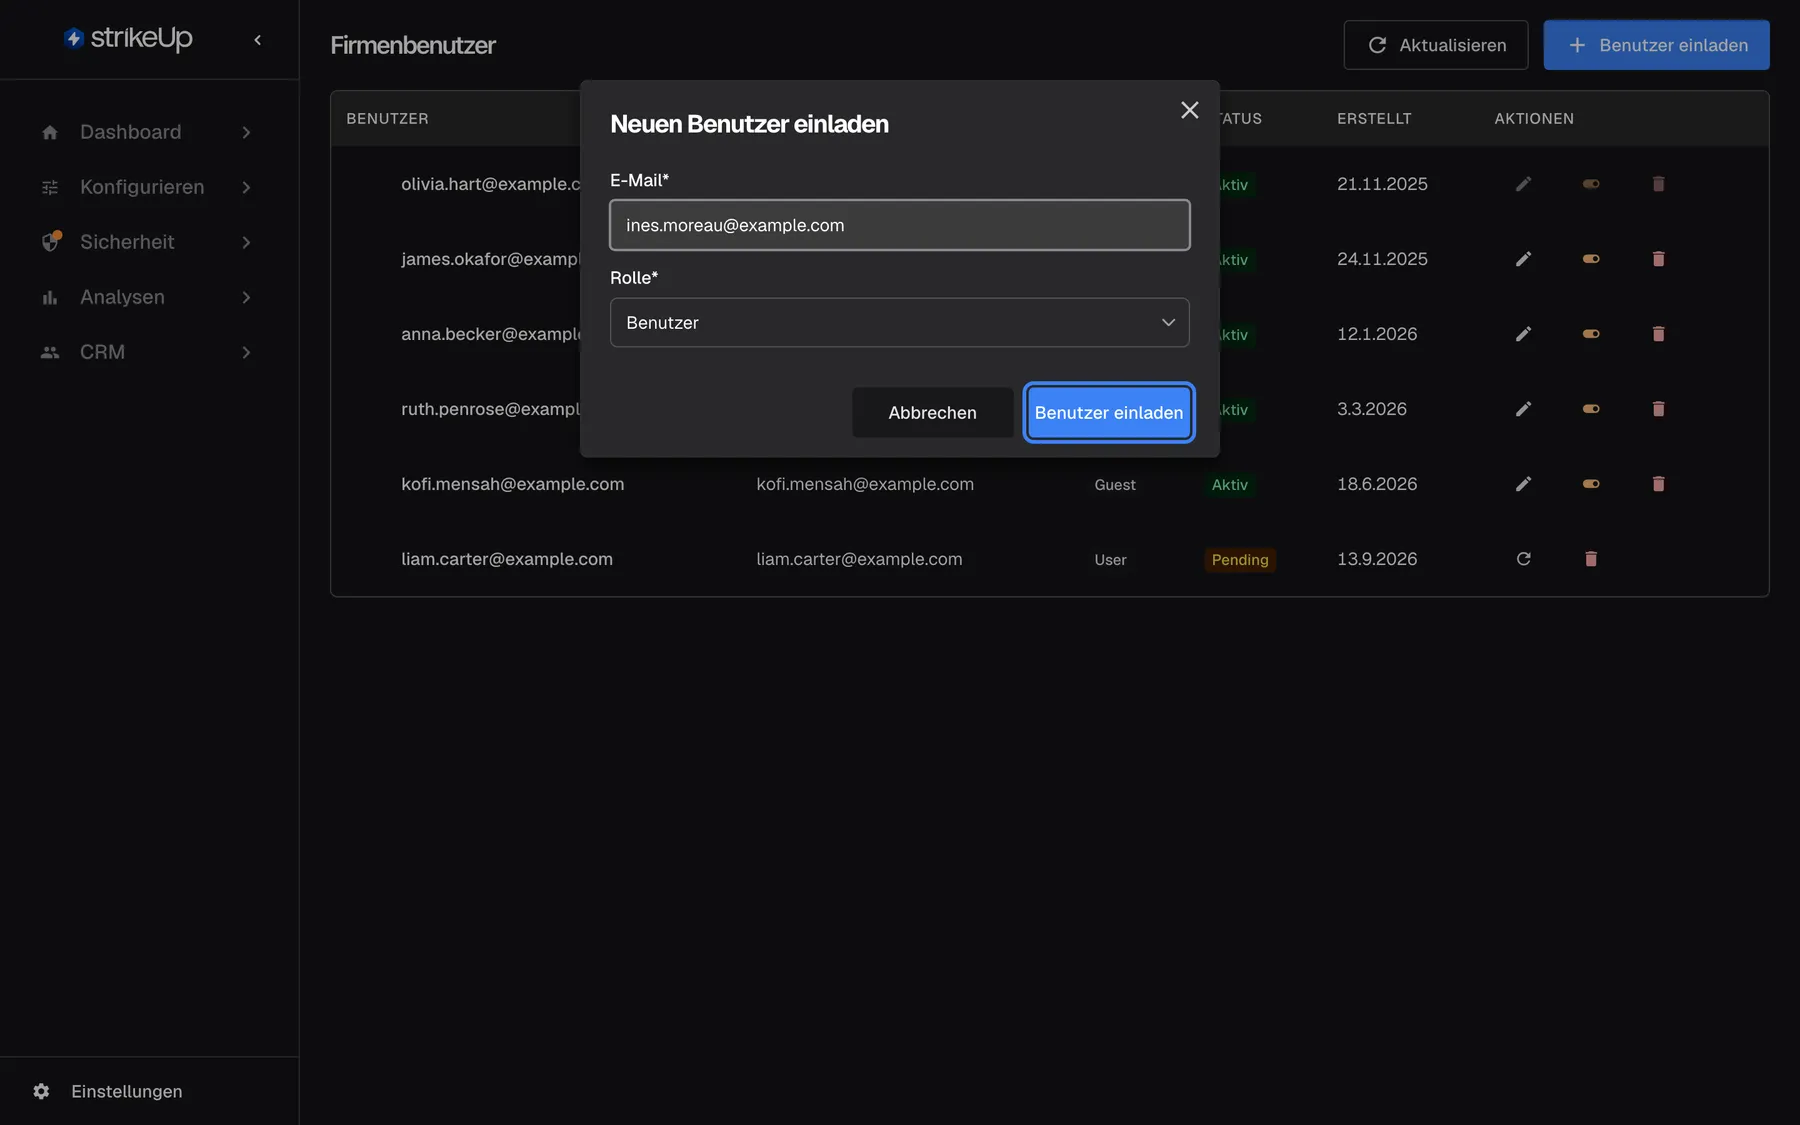The width and height of the screenshot is (1800, 1125).
Task: Edit the kofi.mensah user
Action: tap(1523, 484)
